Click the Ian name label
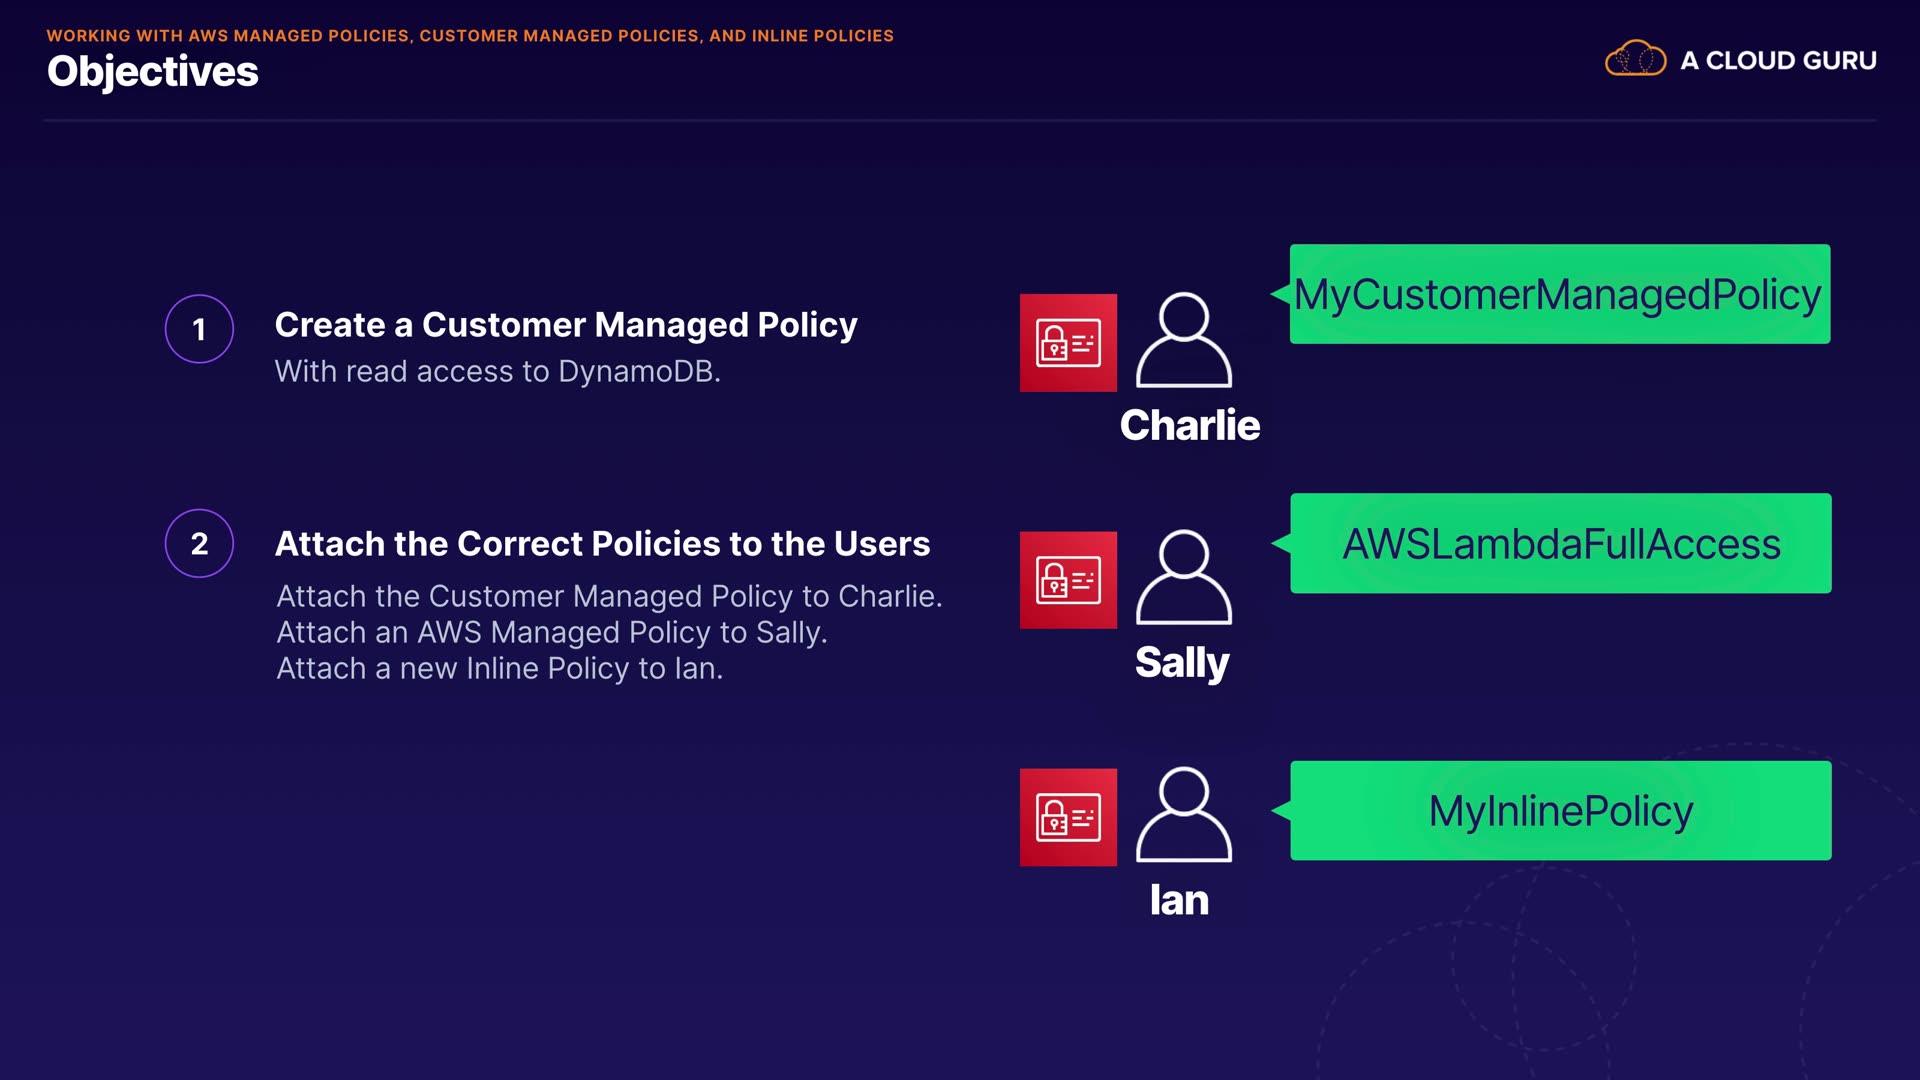This screenshot has width=1920, height=1080. tap(1179, 900)
